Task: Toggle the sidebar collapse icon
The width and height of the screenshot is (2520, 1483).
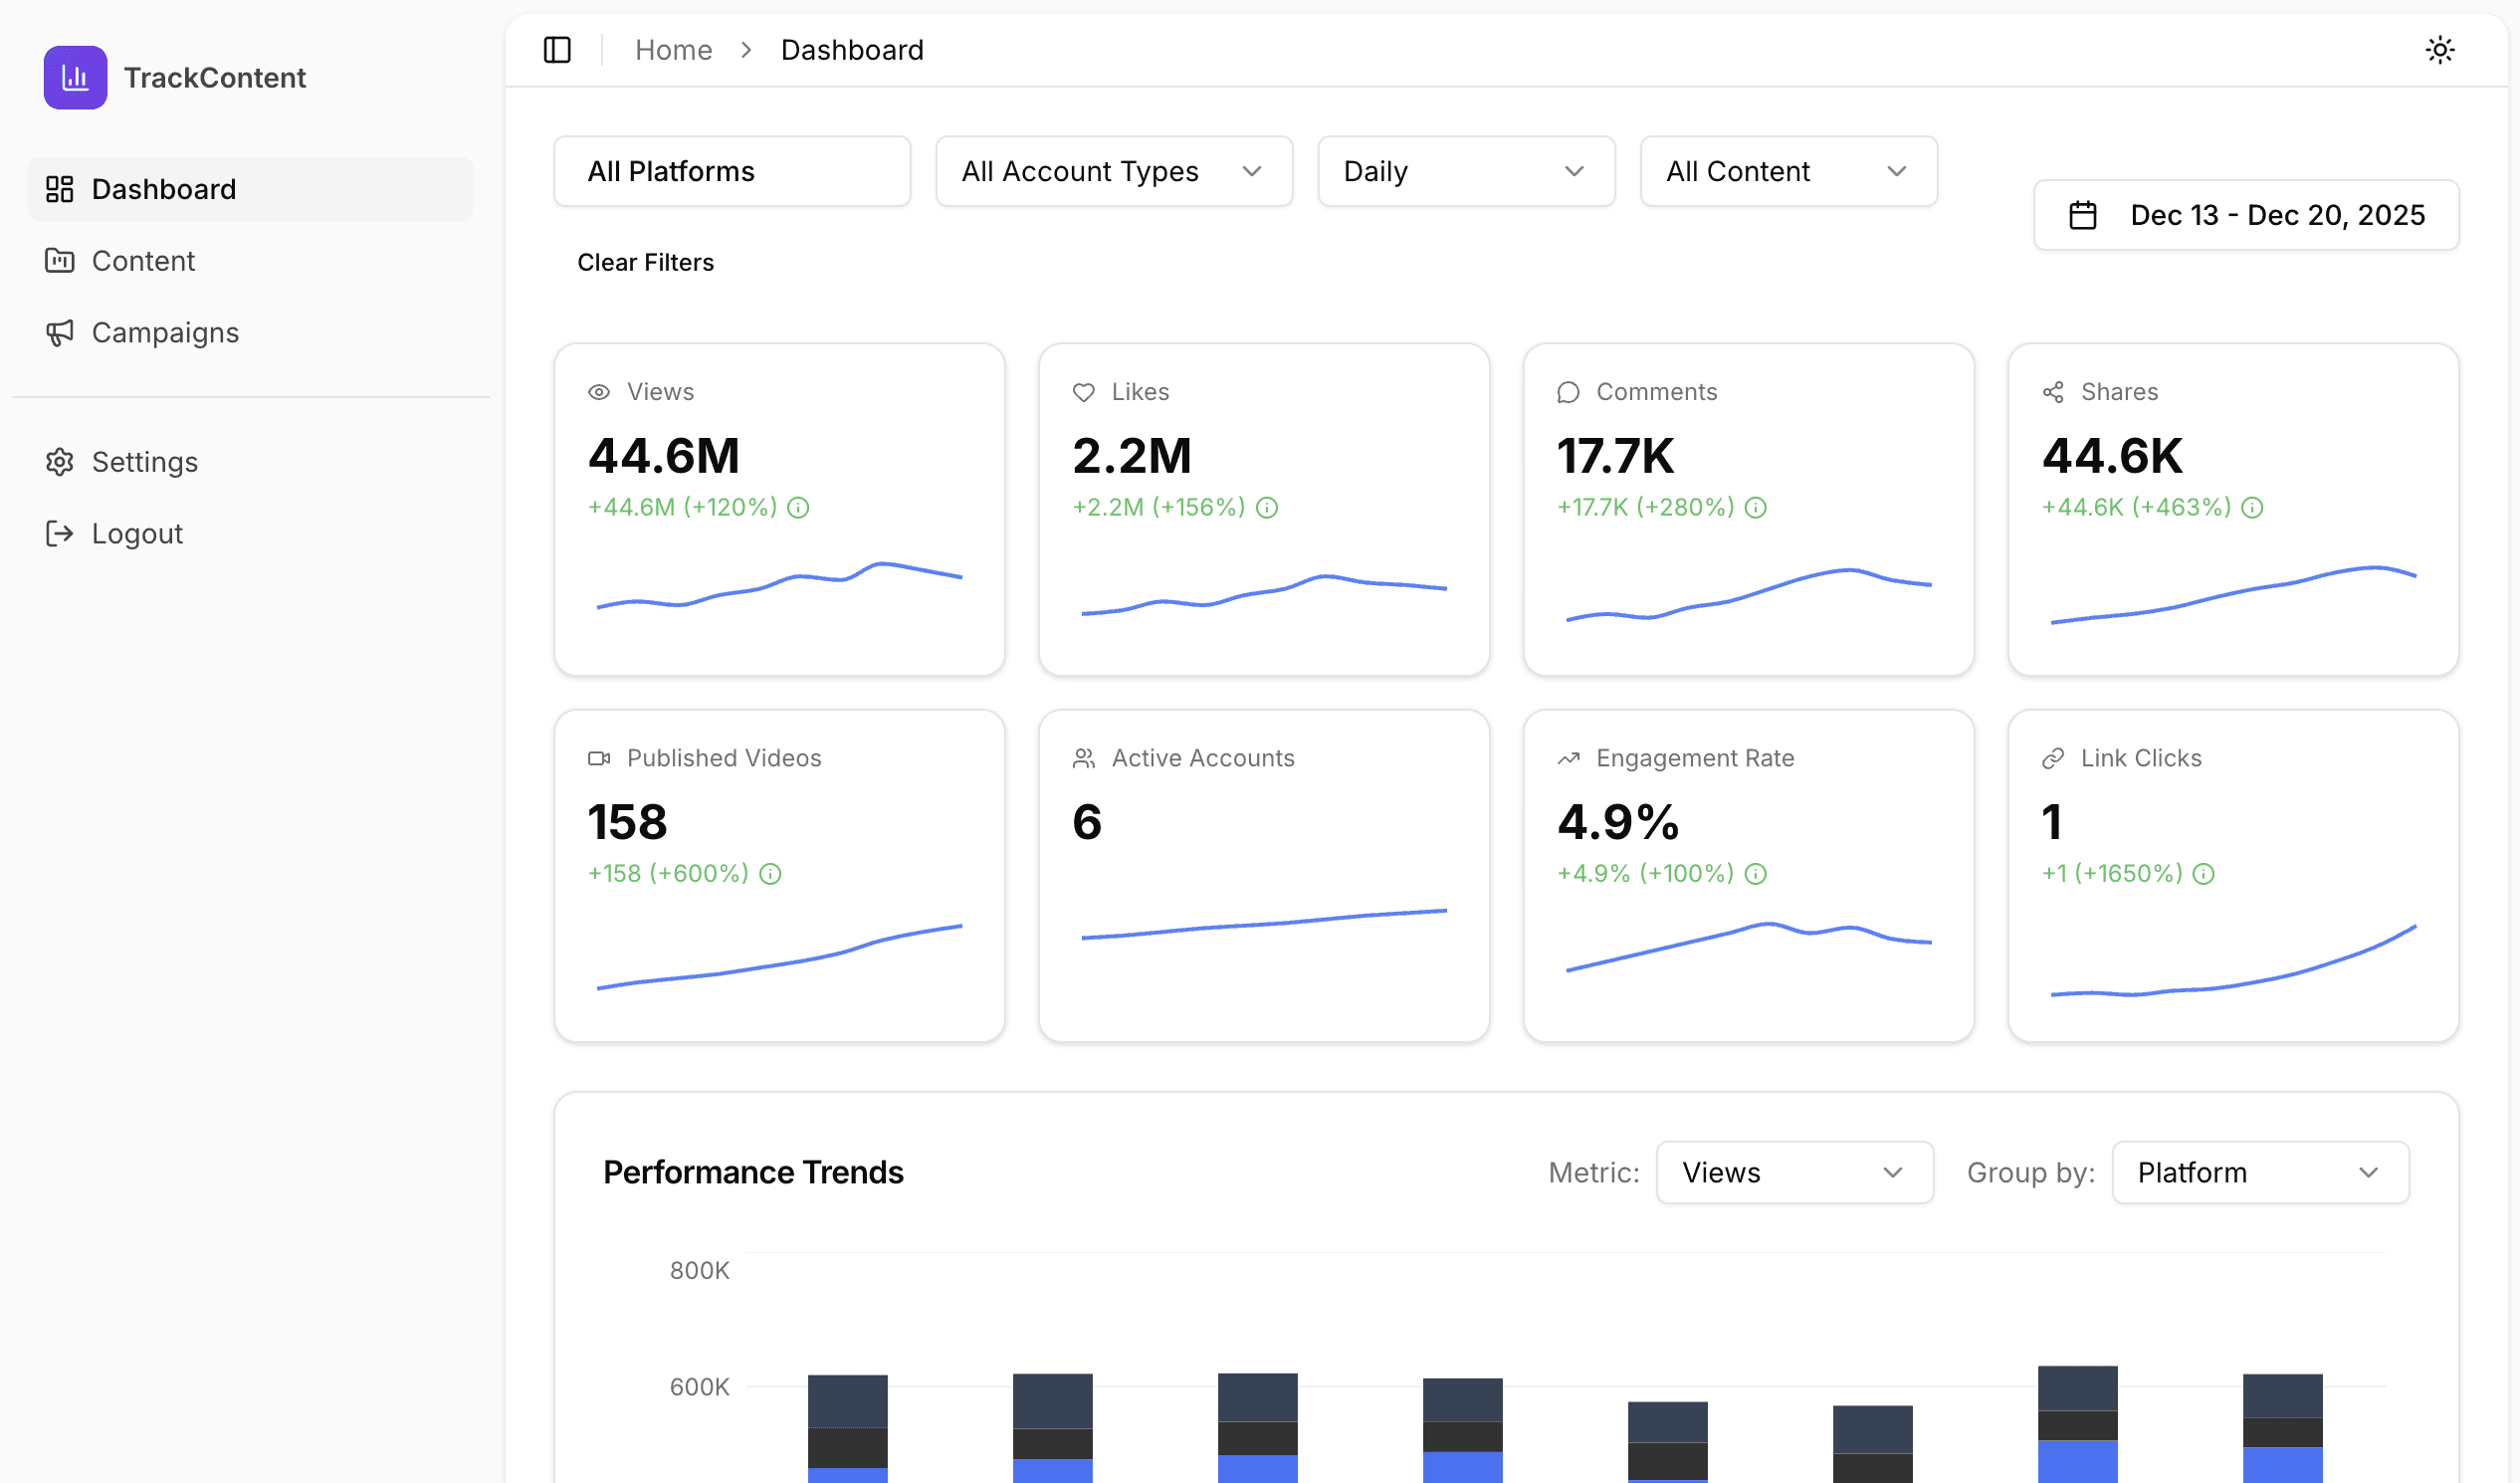Action: pyautogui.click(x=557, y=49)
